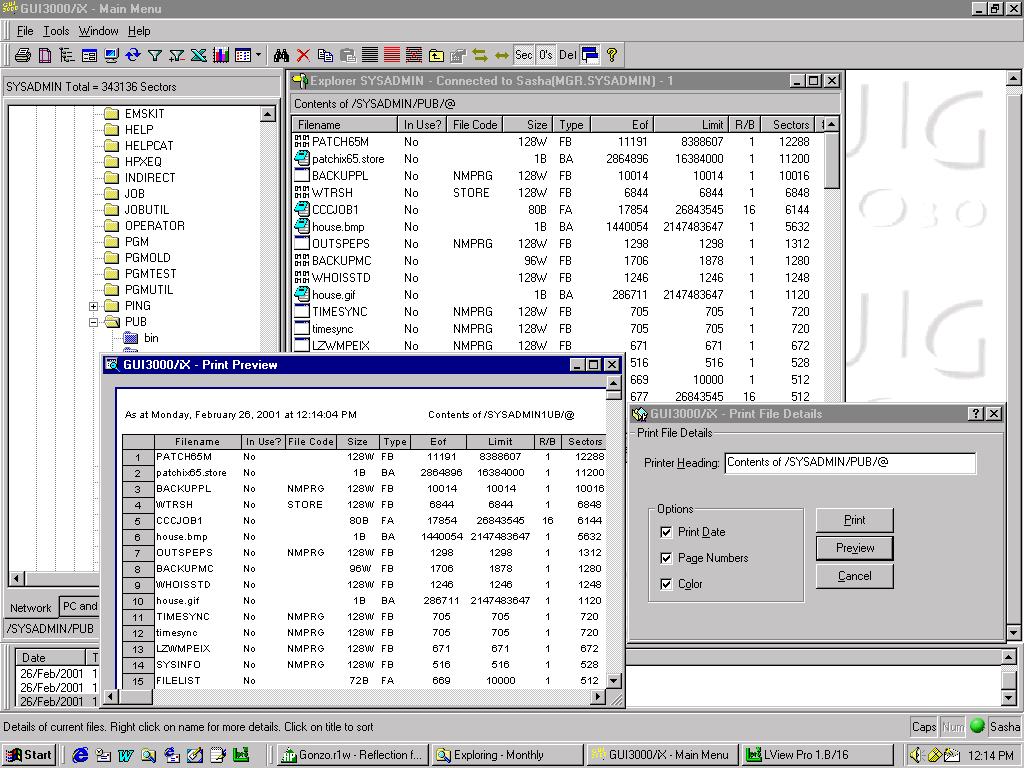Open the Windows Start menu
The width and height of the screenshot is (1024, 768).
29,755
